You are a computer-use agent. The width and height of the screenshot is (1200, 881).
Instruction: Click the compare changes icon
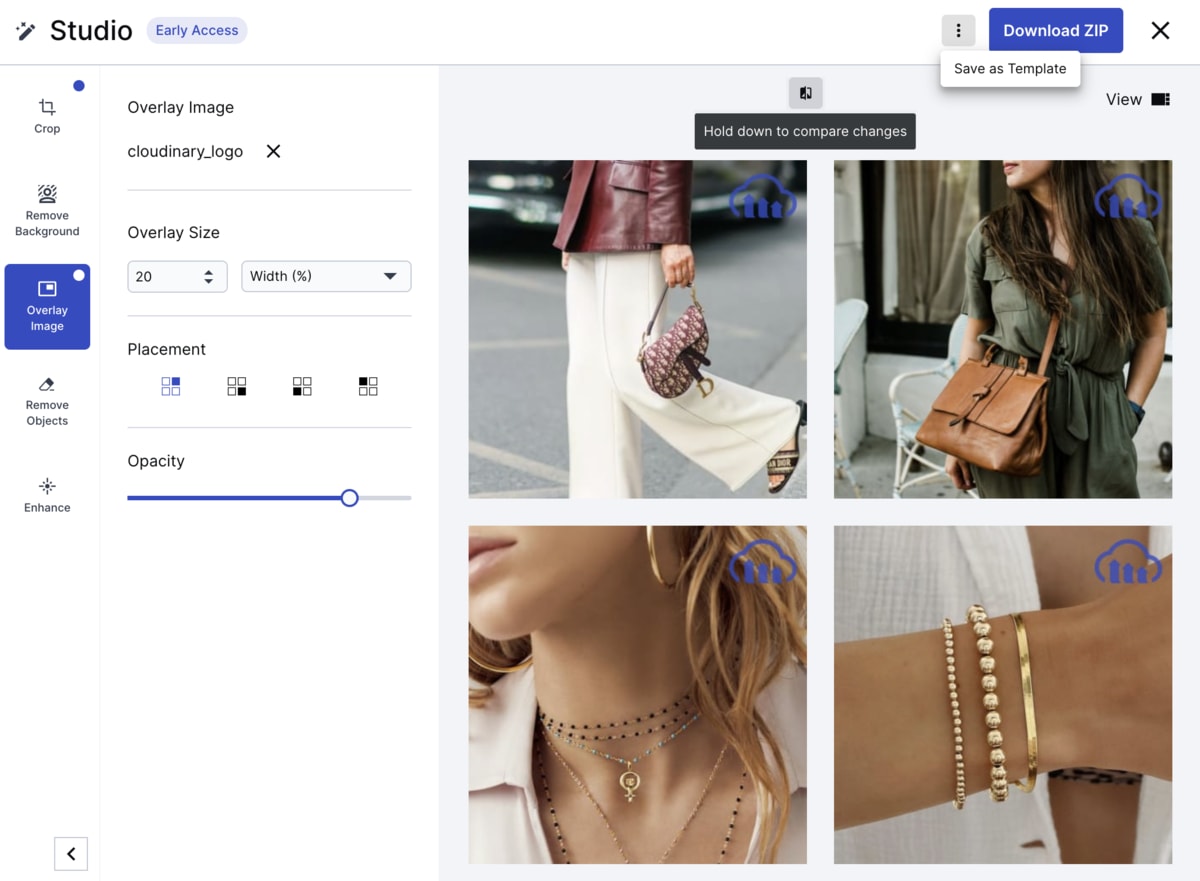[805, 93]
